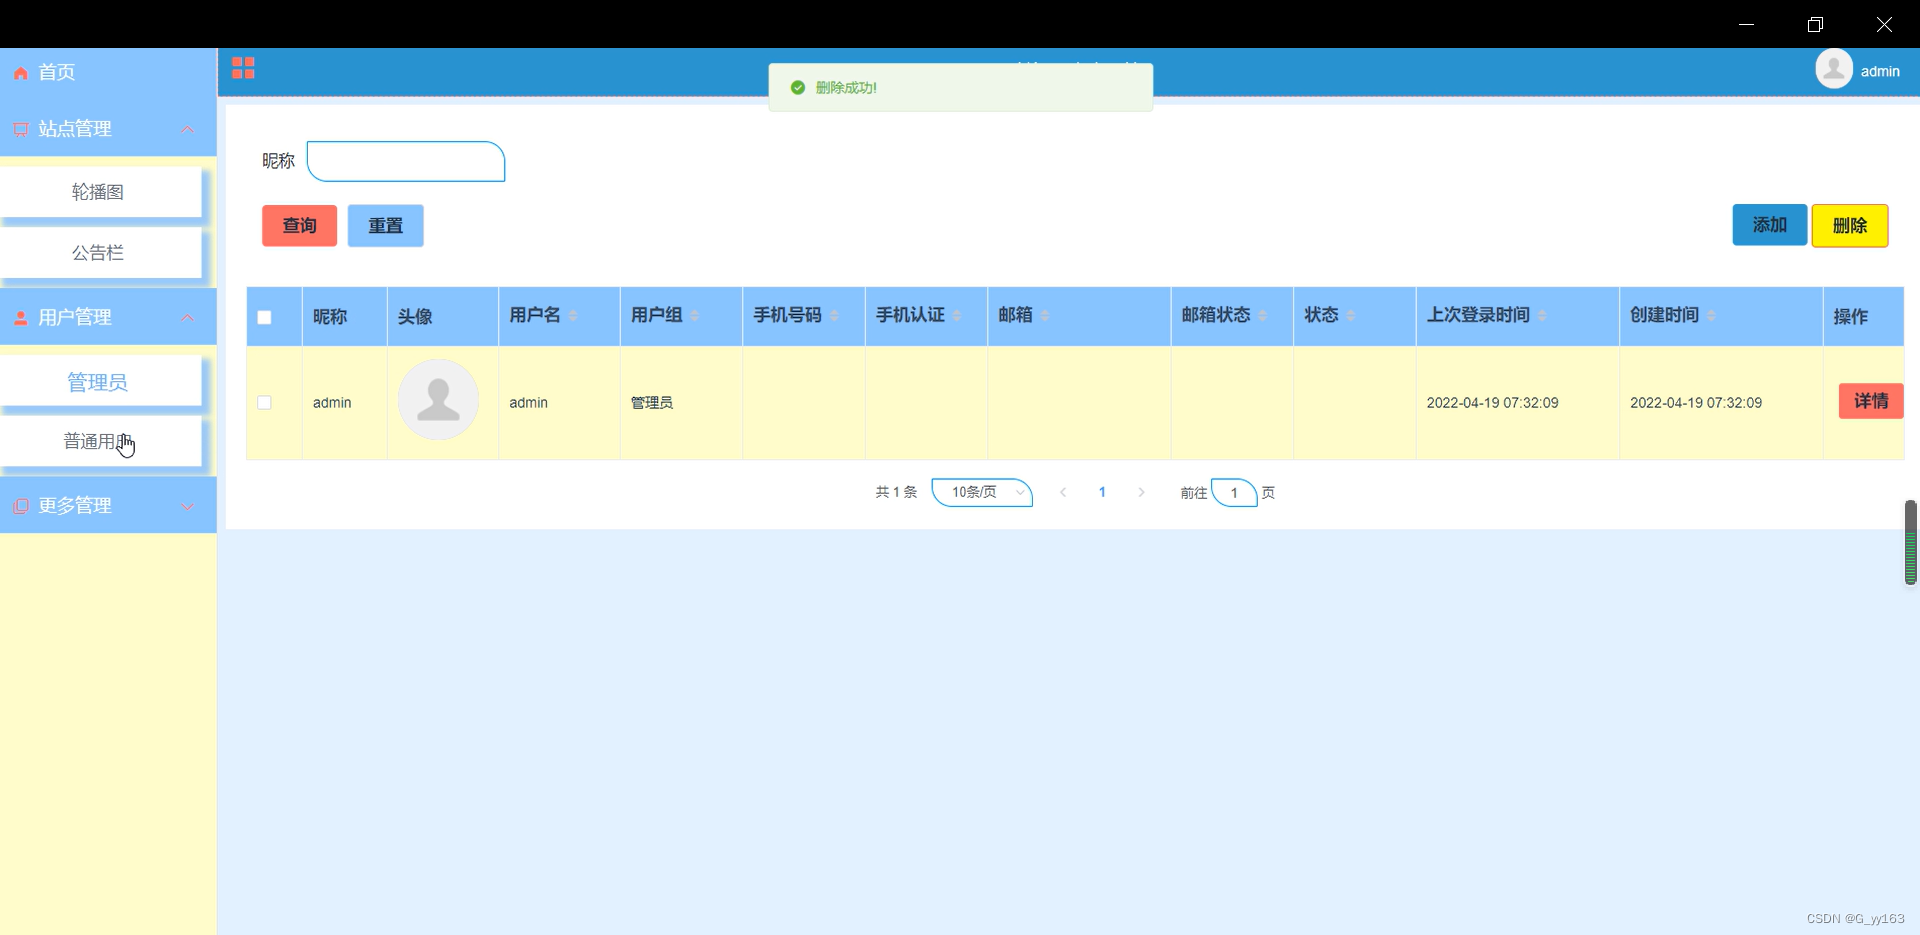Go to previous page arrow
The image size is (1920, 935).
[x=1063, y=492]
